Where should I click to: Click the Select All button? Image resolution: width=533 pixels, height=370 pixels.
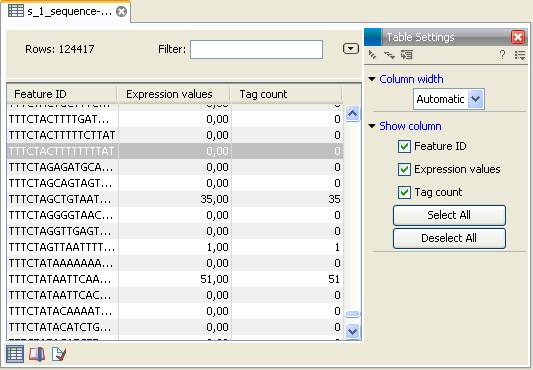[449, 215]
